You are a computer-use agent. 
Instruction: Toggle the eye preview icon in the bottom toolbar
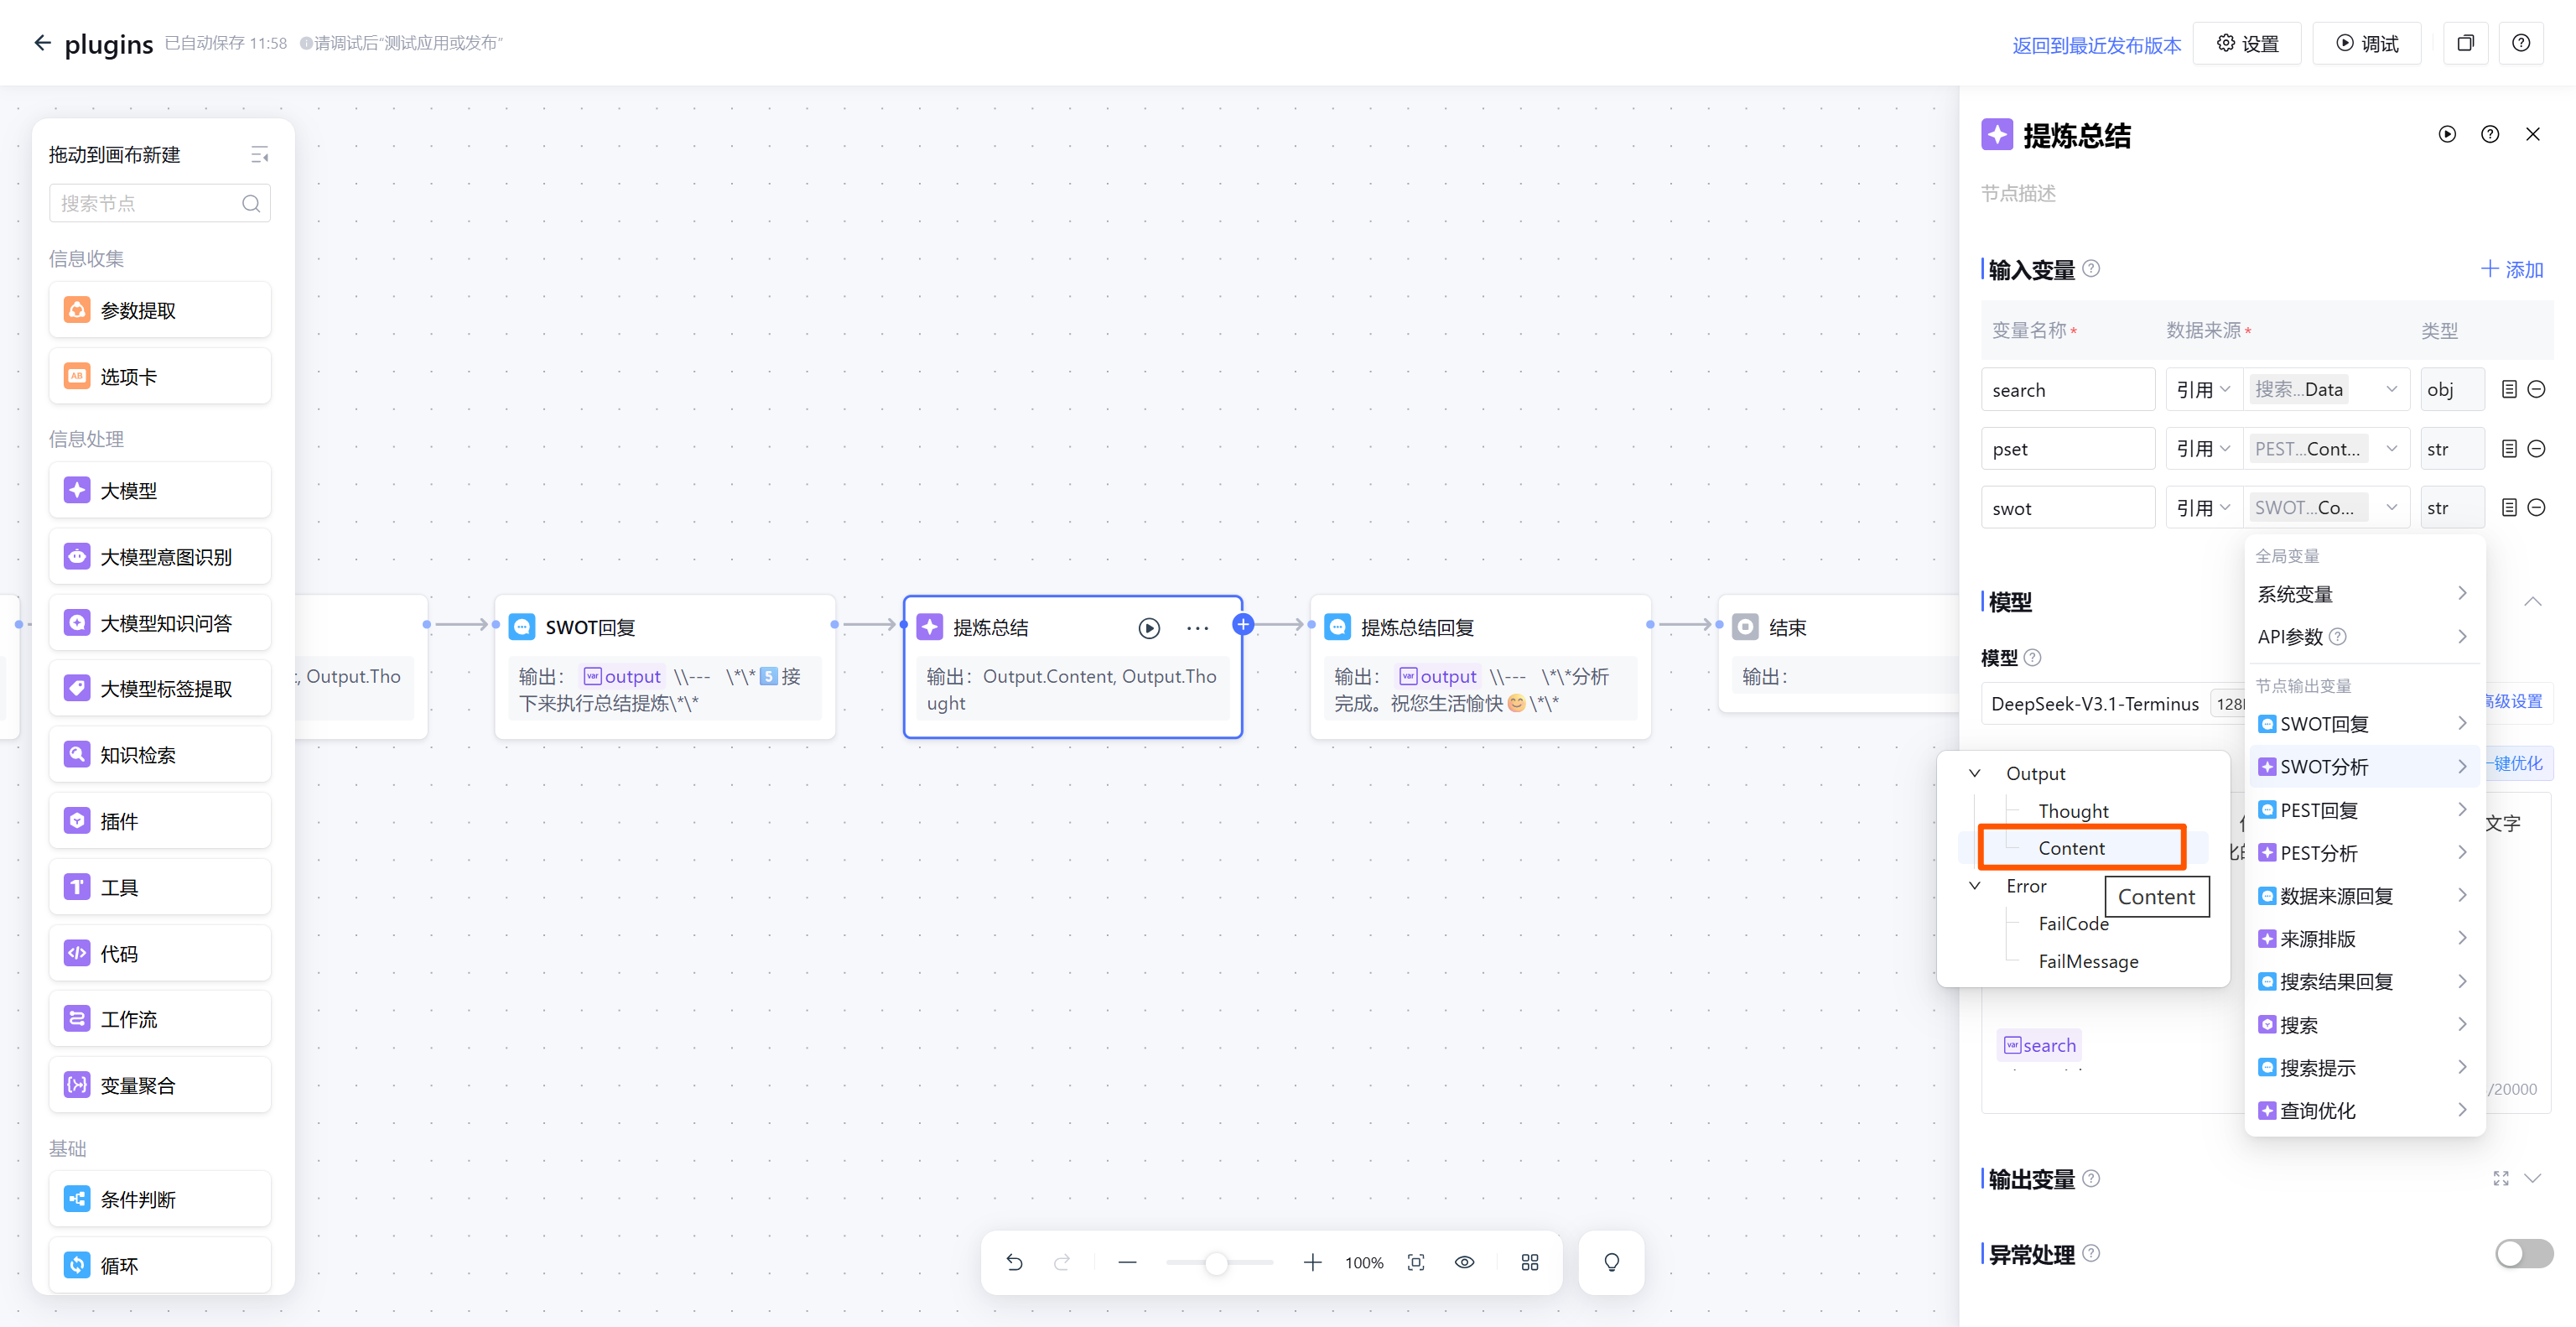tap(1464, 1262)
